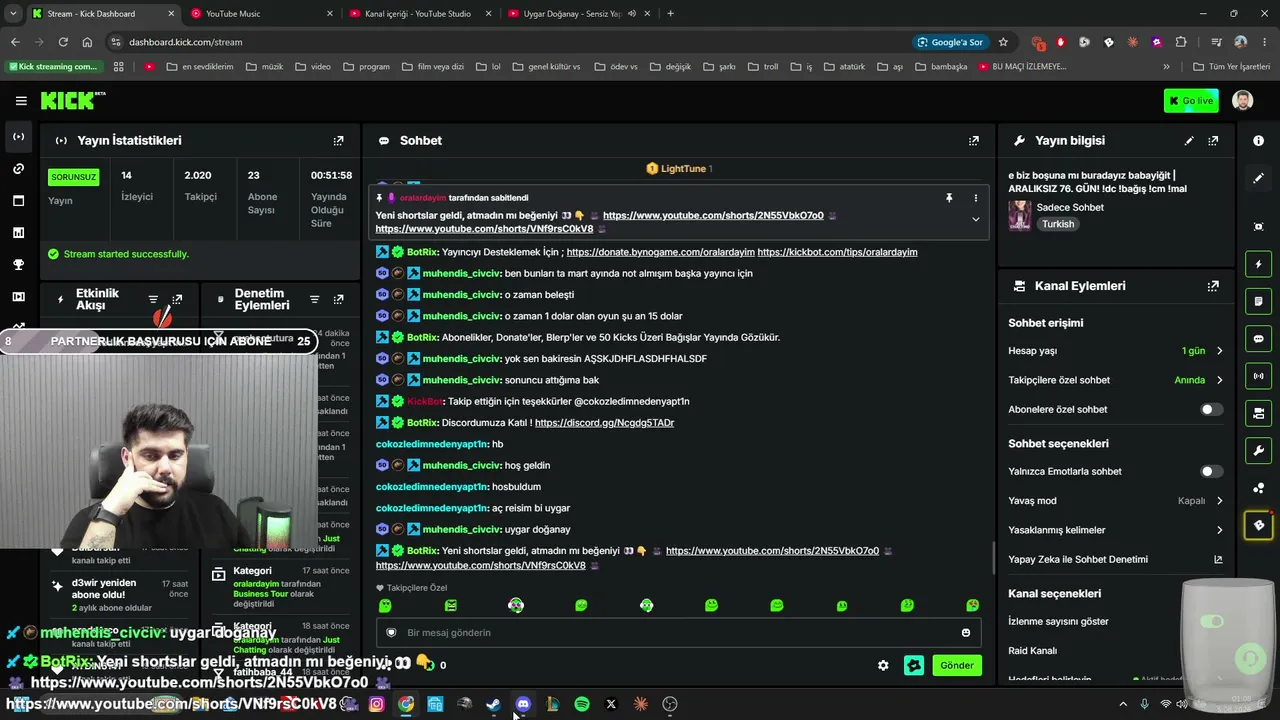Image resolution: width=1280 pixels, height=720 pixels.
Task: Open Discord from the taskbar
Action: (x=523, y=704)
